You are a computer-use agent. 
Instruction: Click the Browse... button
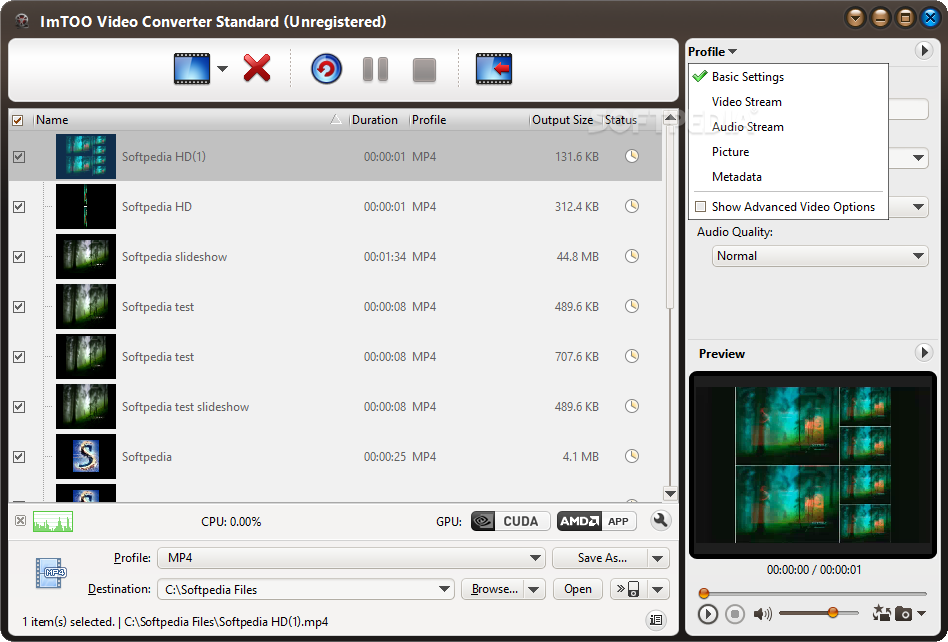point(493,589)
